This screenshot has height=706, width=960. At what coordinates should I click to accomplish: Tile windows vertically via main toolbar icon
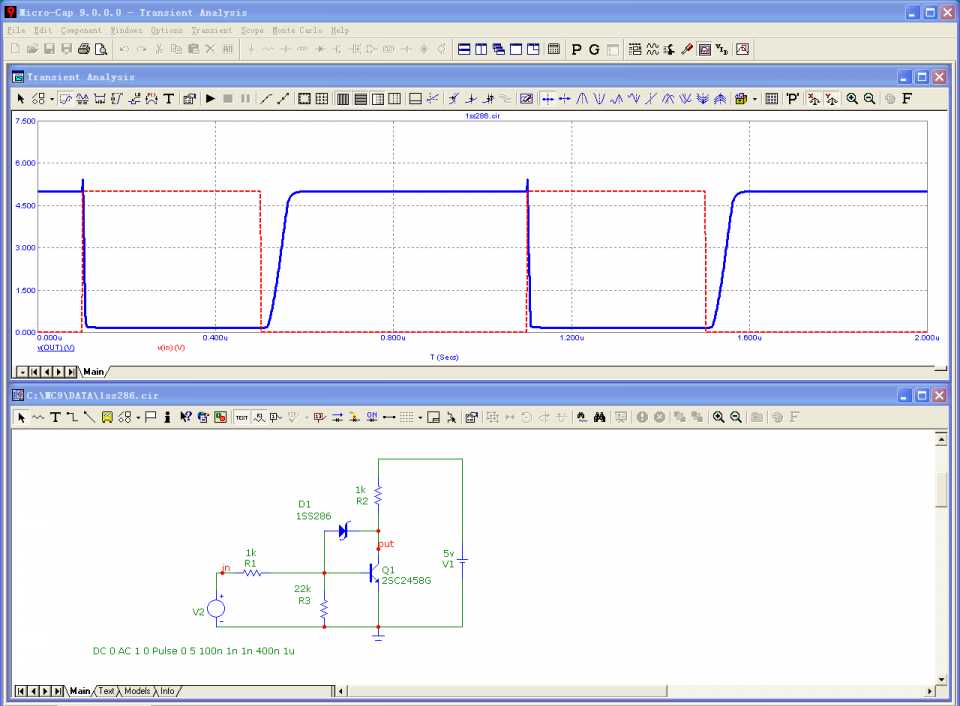(x=481, y=49)
